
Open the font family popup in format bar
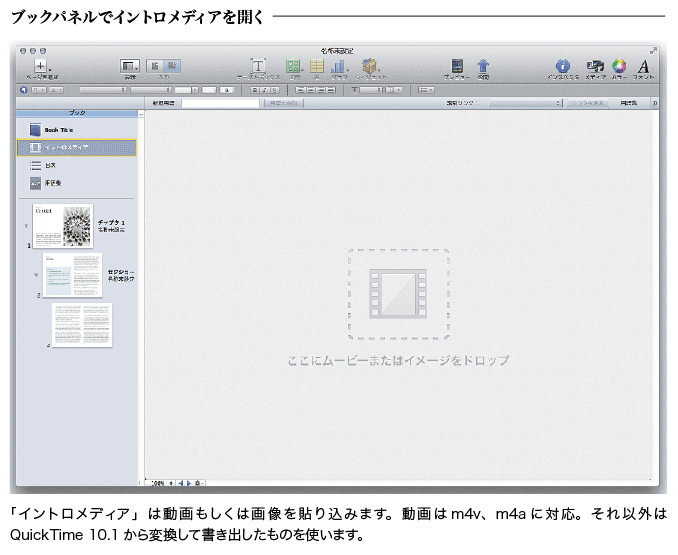pos(103,90)
